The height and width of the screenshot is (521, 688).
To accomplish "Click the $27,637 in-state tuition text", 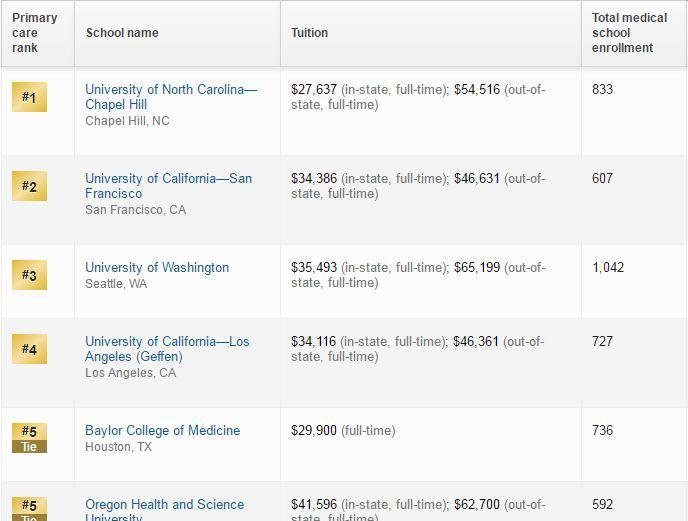I will pyautogui.click(x=314, y=90).
